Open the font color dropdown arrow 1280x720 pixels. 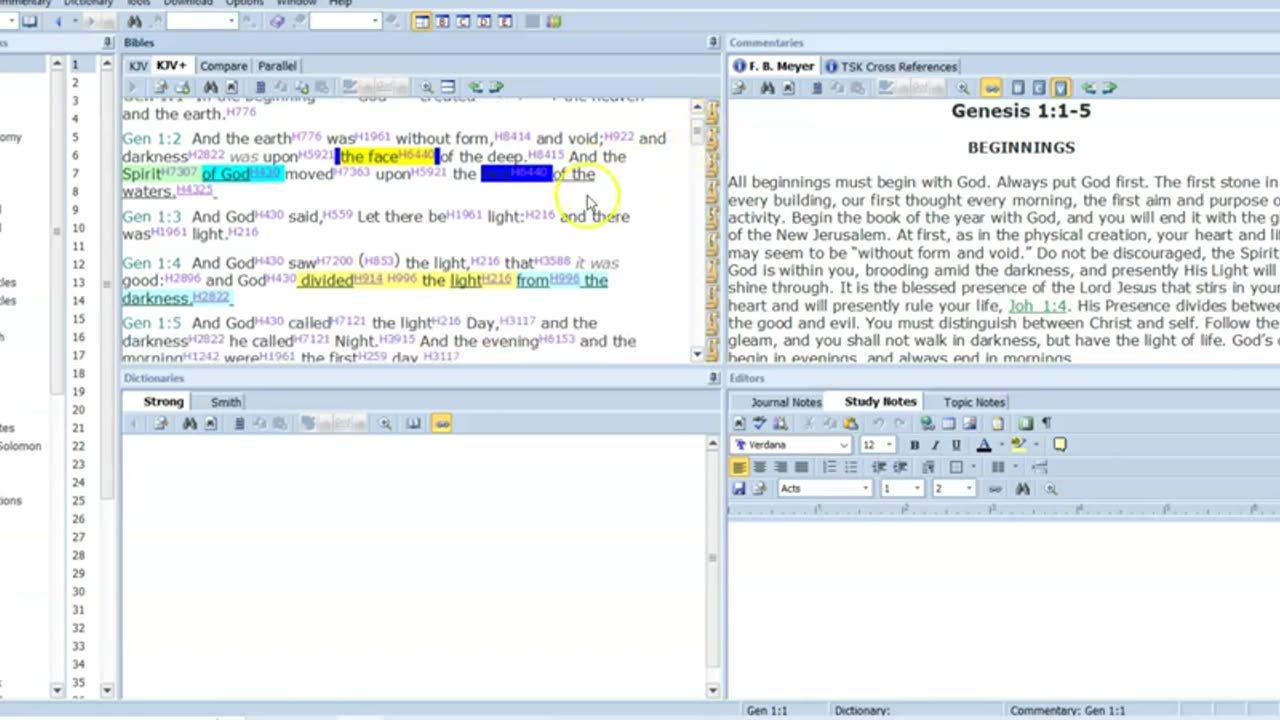point(1002,445)
